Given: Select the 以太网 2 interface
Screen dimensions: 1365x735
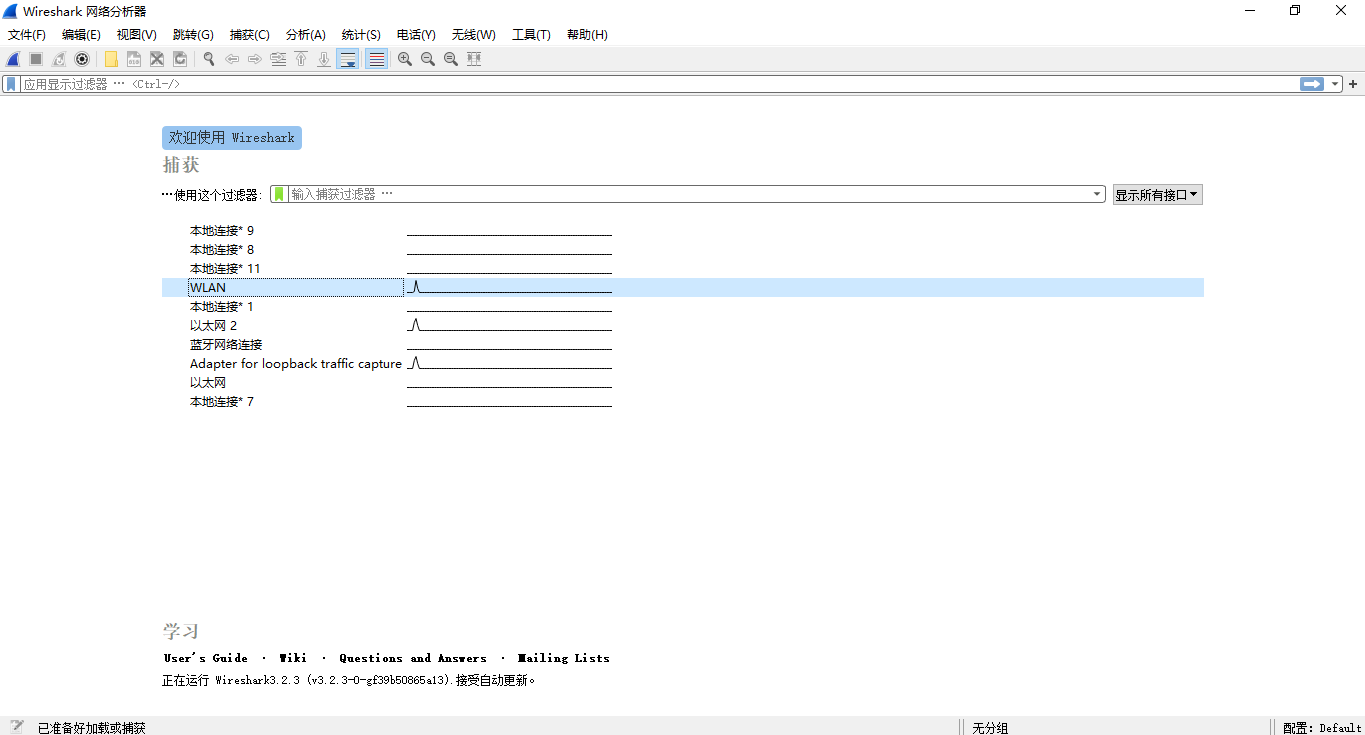Looking at the screenshot, I should 213,326.
